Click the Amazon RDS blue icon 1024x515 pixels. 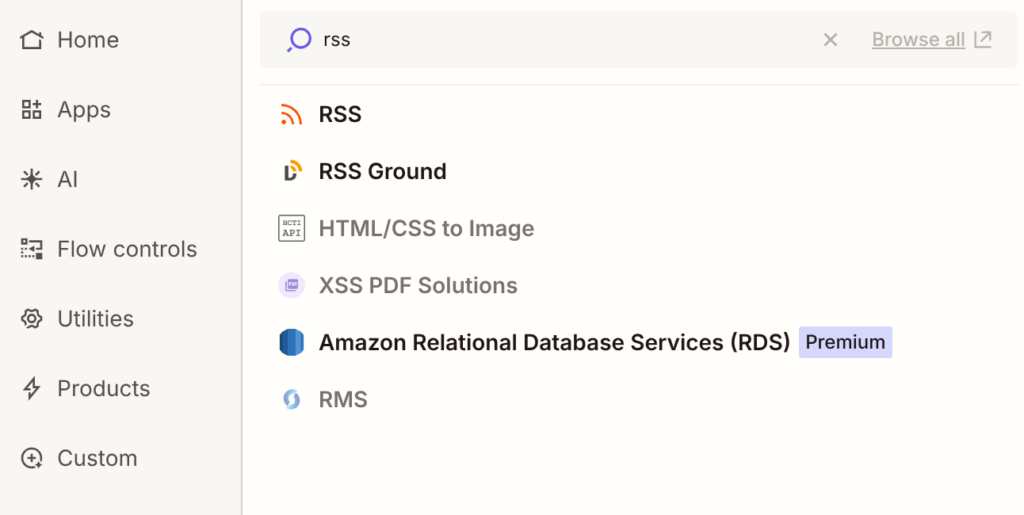(291, 342)
